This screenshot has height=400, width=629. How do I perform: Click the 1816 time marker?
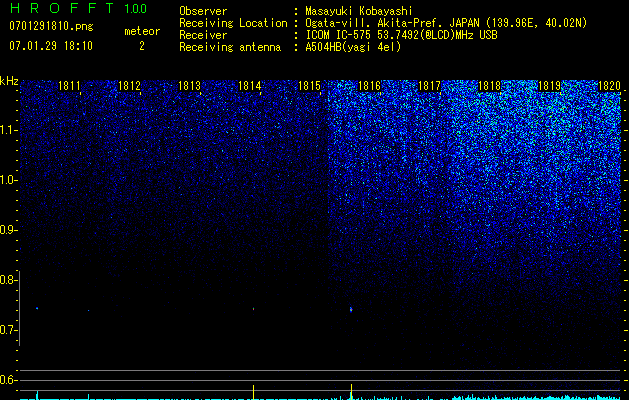pyautogui.click(x=369, y=86)
